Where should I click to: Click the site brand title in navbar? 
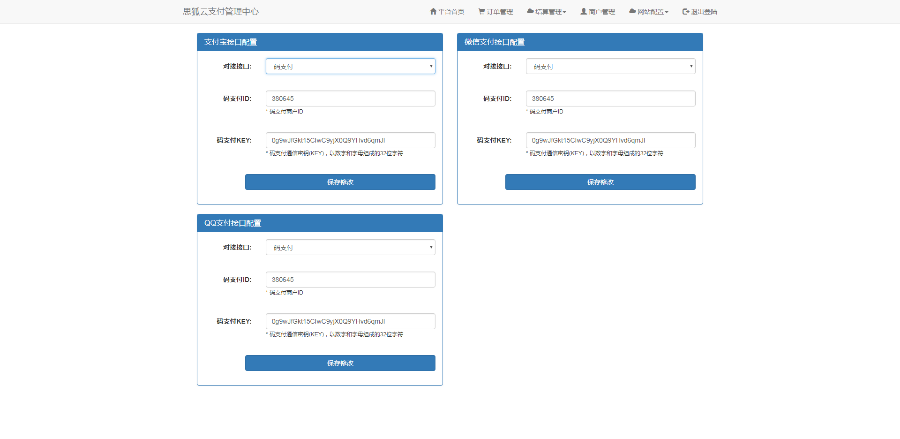[x=220, y=11]
